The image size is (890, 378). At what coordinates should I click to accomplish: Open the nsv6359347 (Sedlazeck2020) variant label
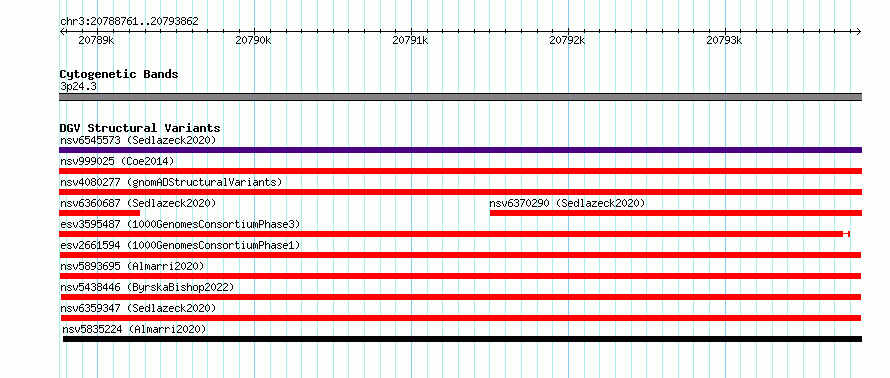[138, 308]
